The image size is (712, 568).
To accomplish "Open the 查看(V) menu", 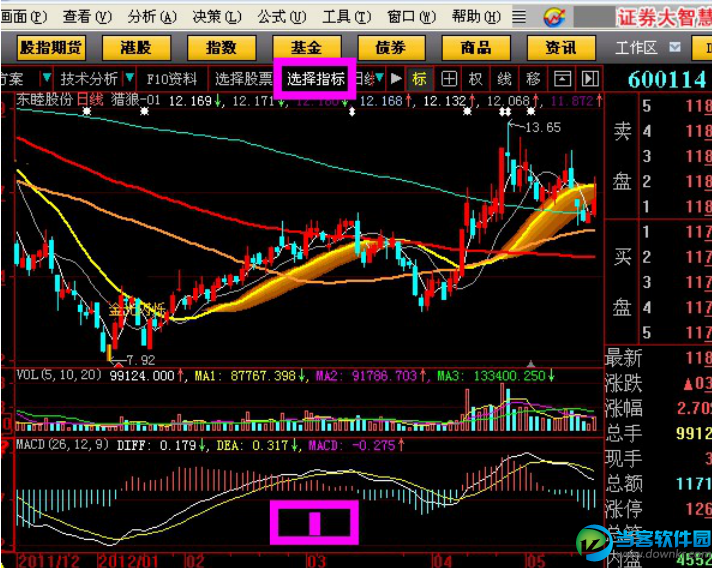I will coord(87,17).
